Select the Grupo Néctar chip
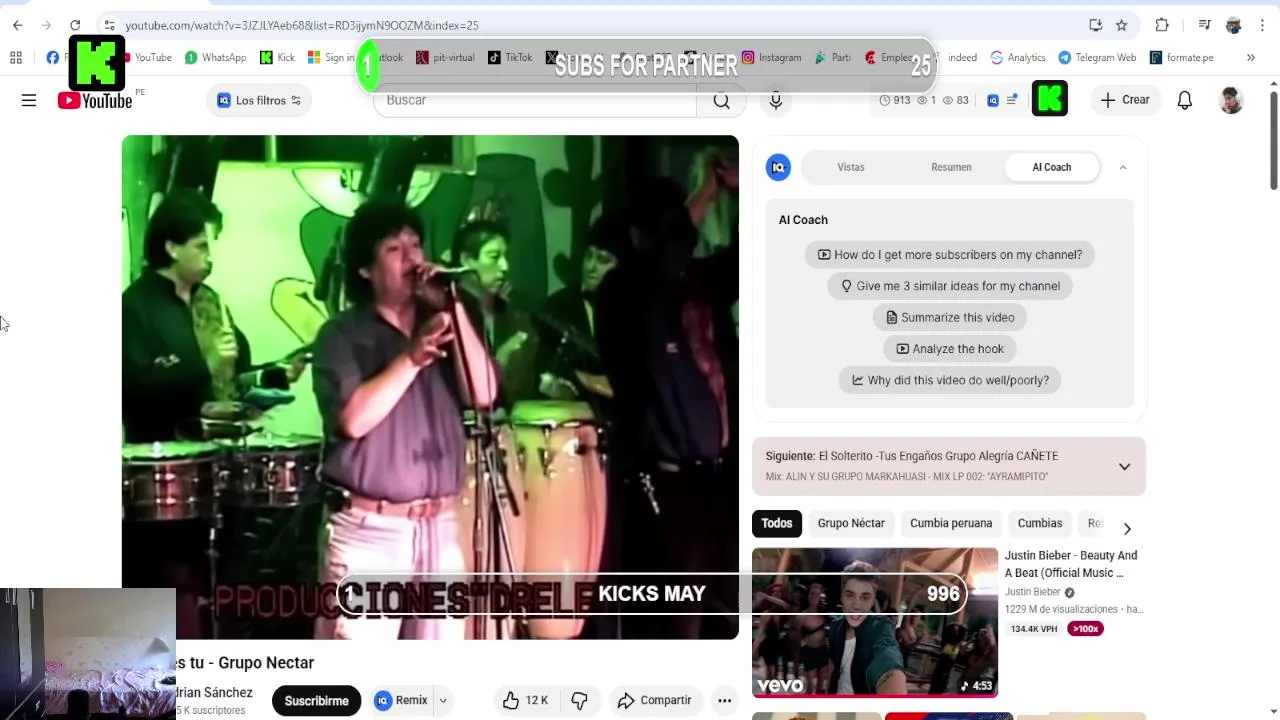1280x720 pixels. click(x=851, y=523)
